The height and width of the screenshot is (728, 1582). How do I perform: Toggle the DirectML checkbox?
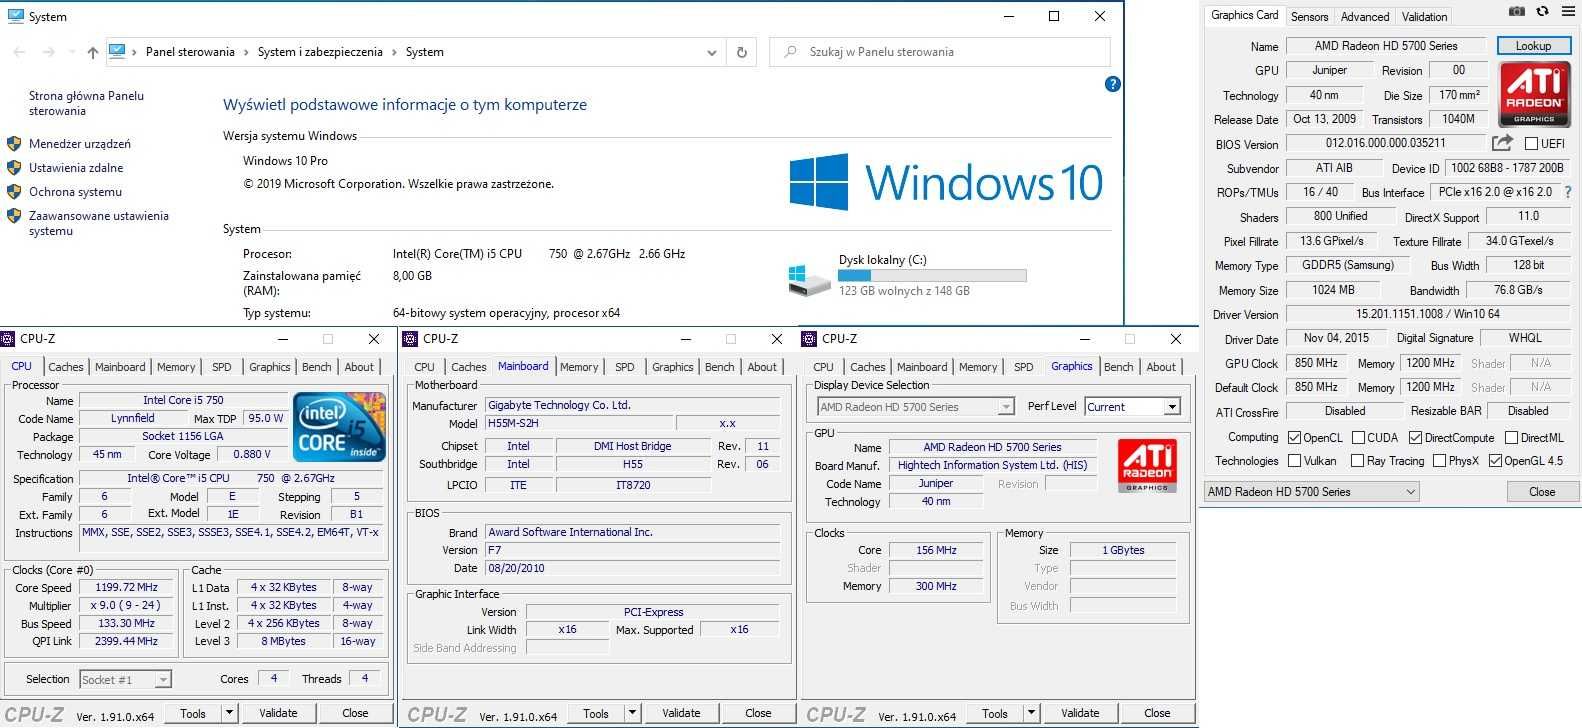pyautogui.click(x=1511, y=438)
